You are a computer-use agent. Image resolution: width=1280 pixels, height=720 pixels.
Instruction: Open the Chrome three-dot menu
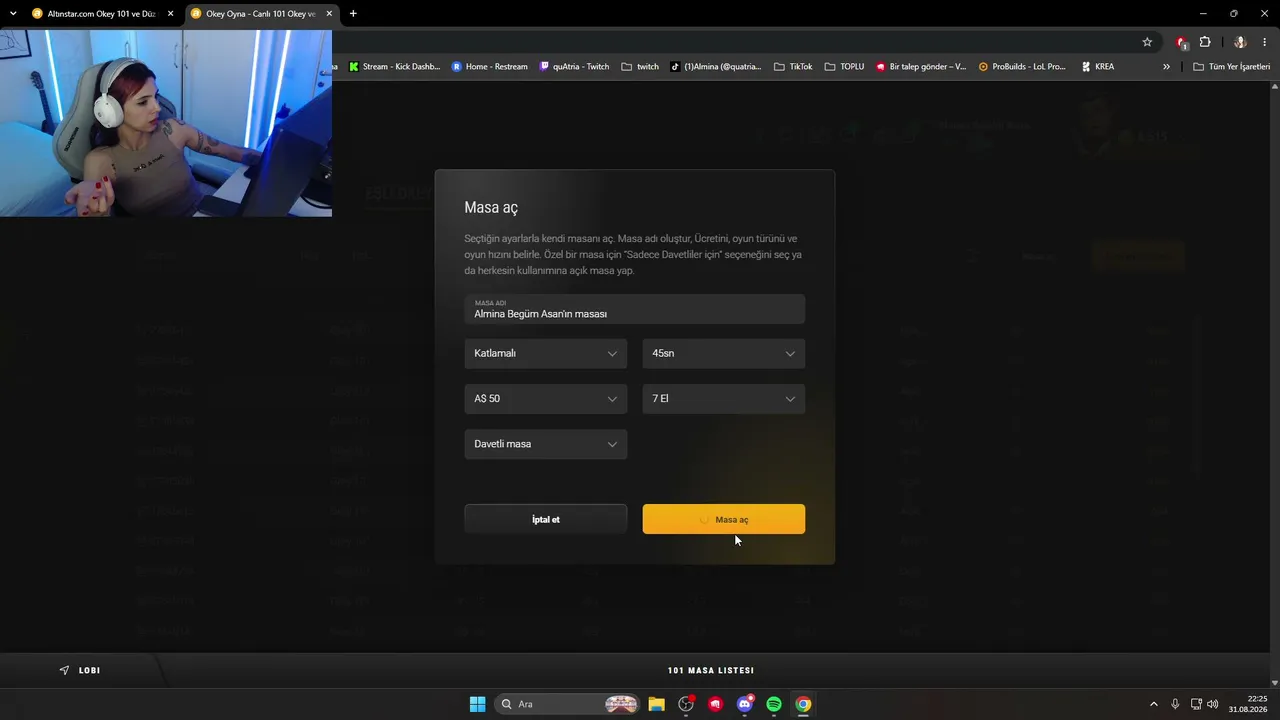1265,42
